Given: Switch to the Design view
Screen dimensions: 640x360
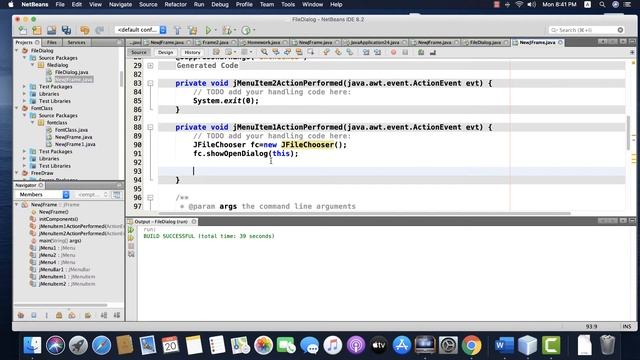Looking at the screenshot, I should click(x=165, y=52).
